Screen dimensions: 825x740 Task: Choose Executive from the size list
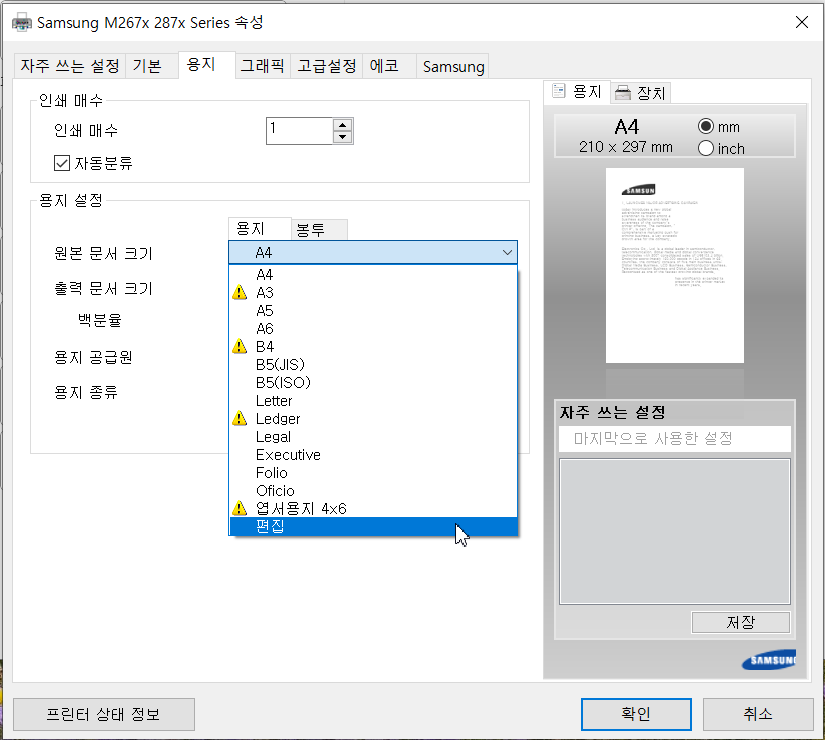[x=373, y=454]
